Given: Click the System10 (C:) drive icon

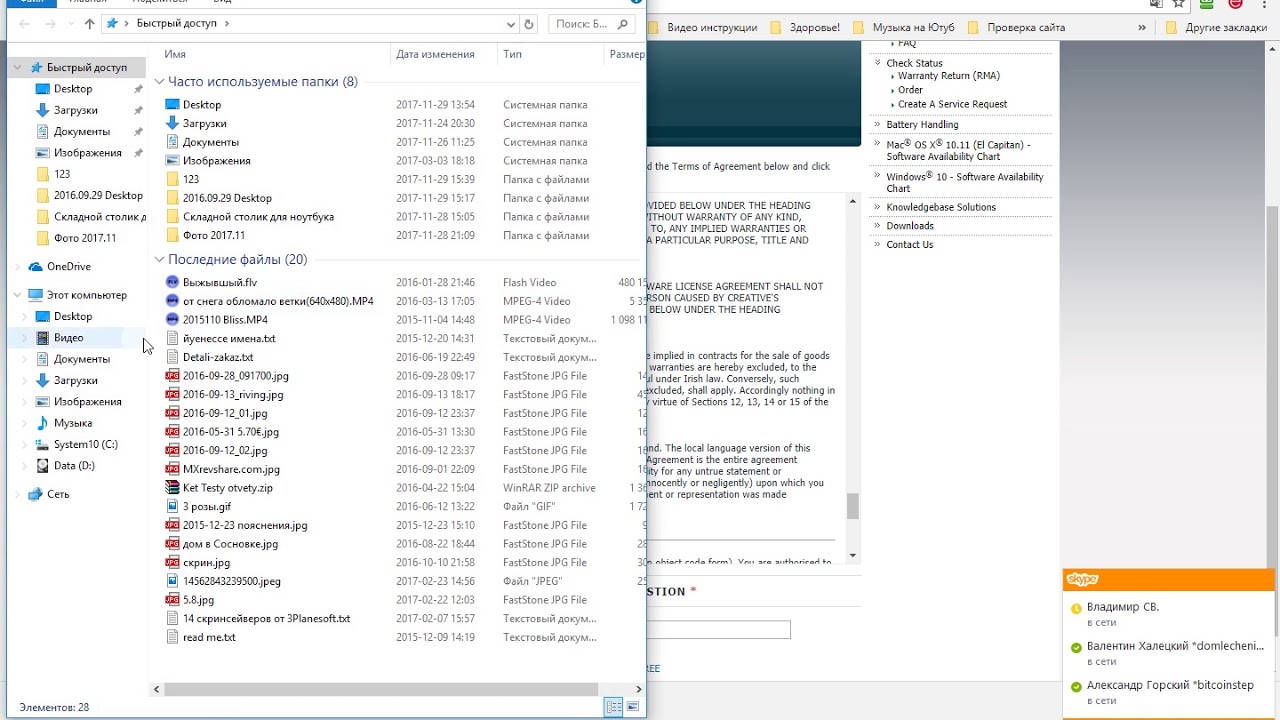Looking at the screenshot, I should pos(42,445).
